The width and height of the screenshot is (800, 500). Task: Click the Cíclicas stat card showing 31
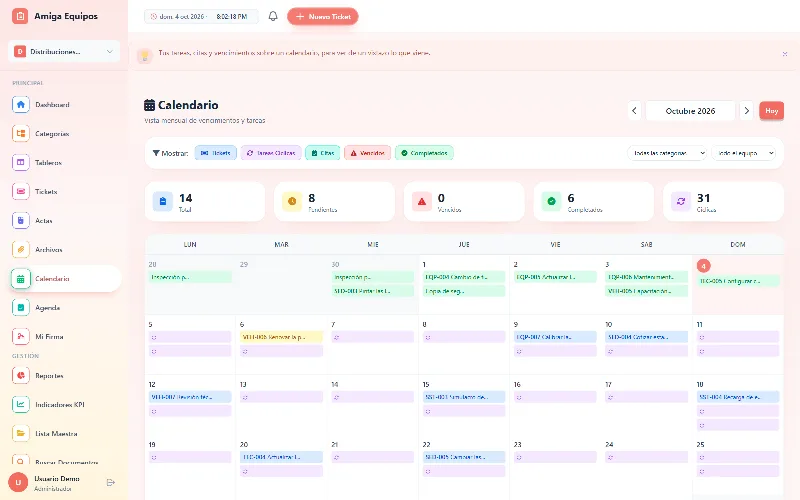click(x=723, y=202)
